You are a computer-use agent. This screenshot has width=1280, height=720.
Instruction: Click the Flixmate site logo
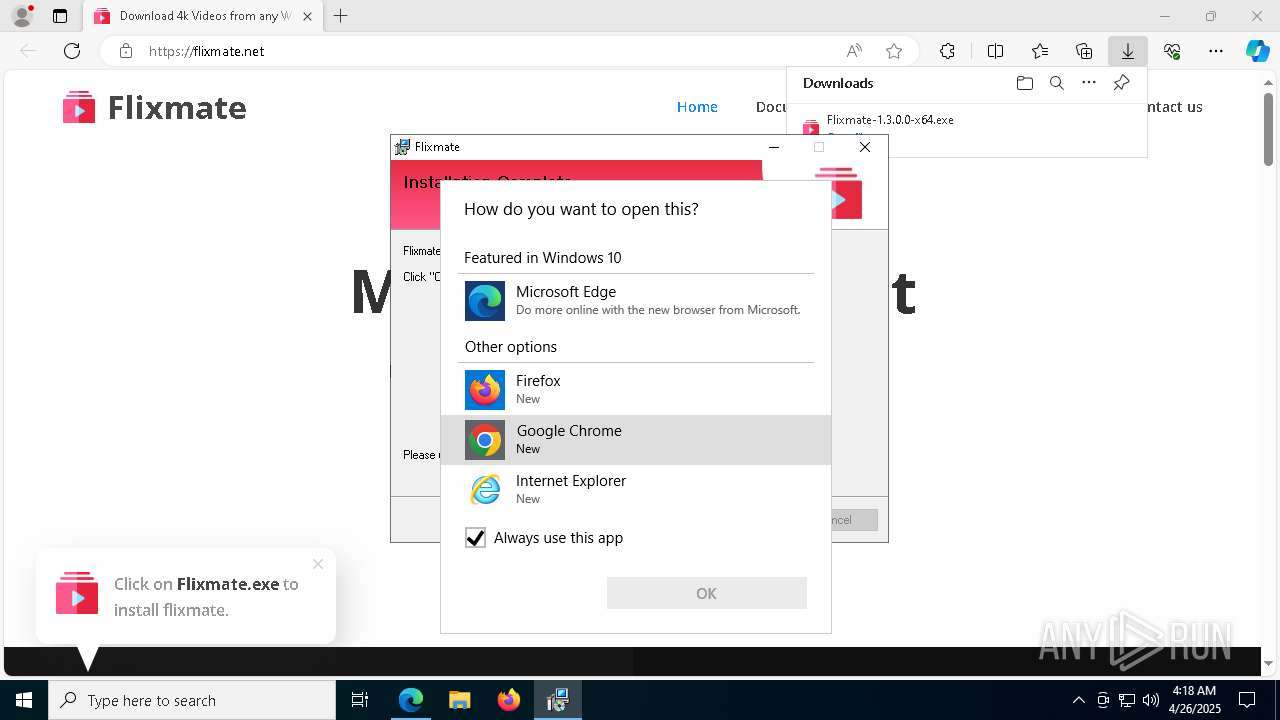pyautogui.click(x=154, y=107)
